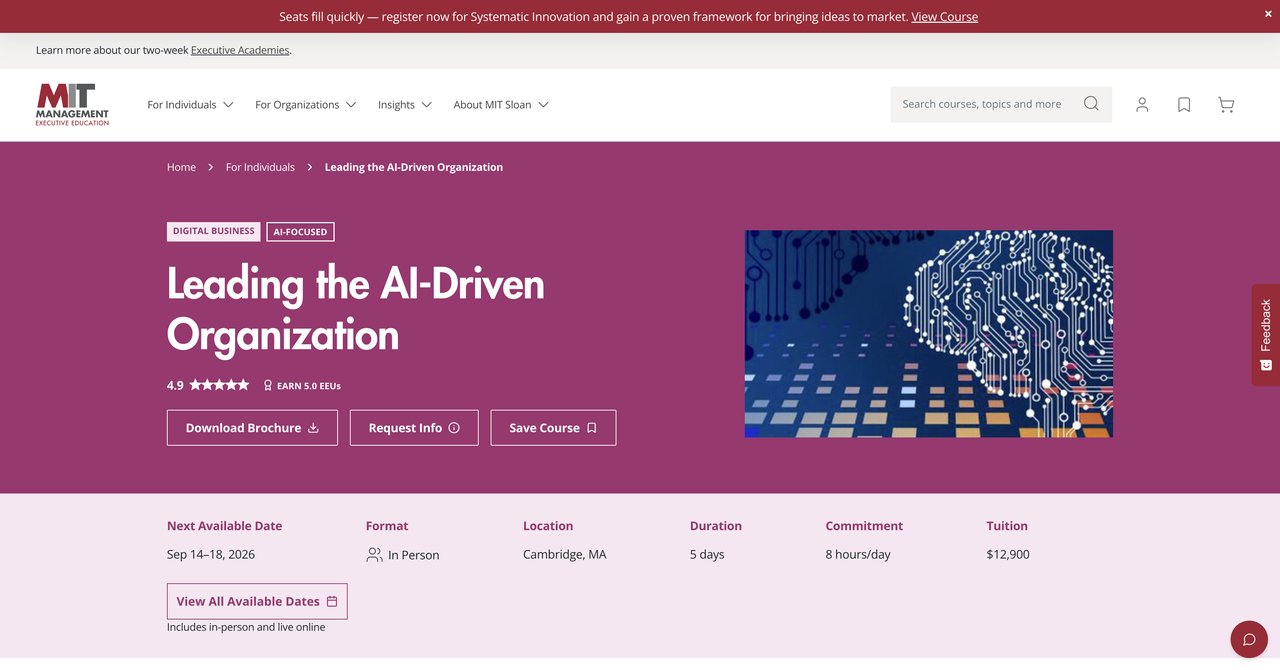Open the user account icon
Image resolution: width=1280 pixels, height=670 pixels.
[x=1142, y=104]
